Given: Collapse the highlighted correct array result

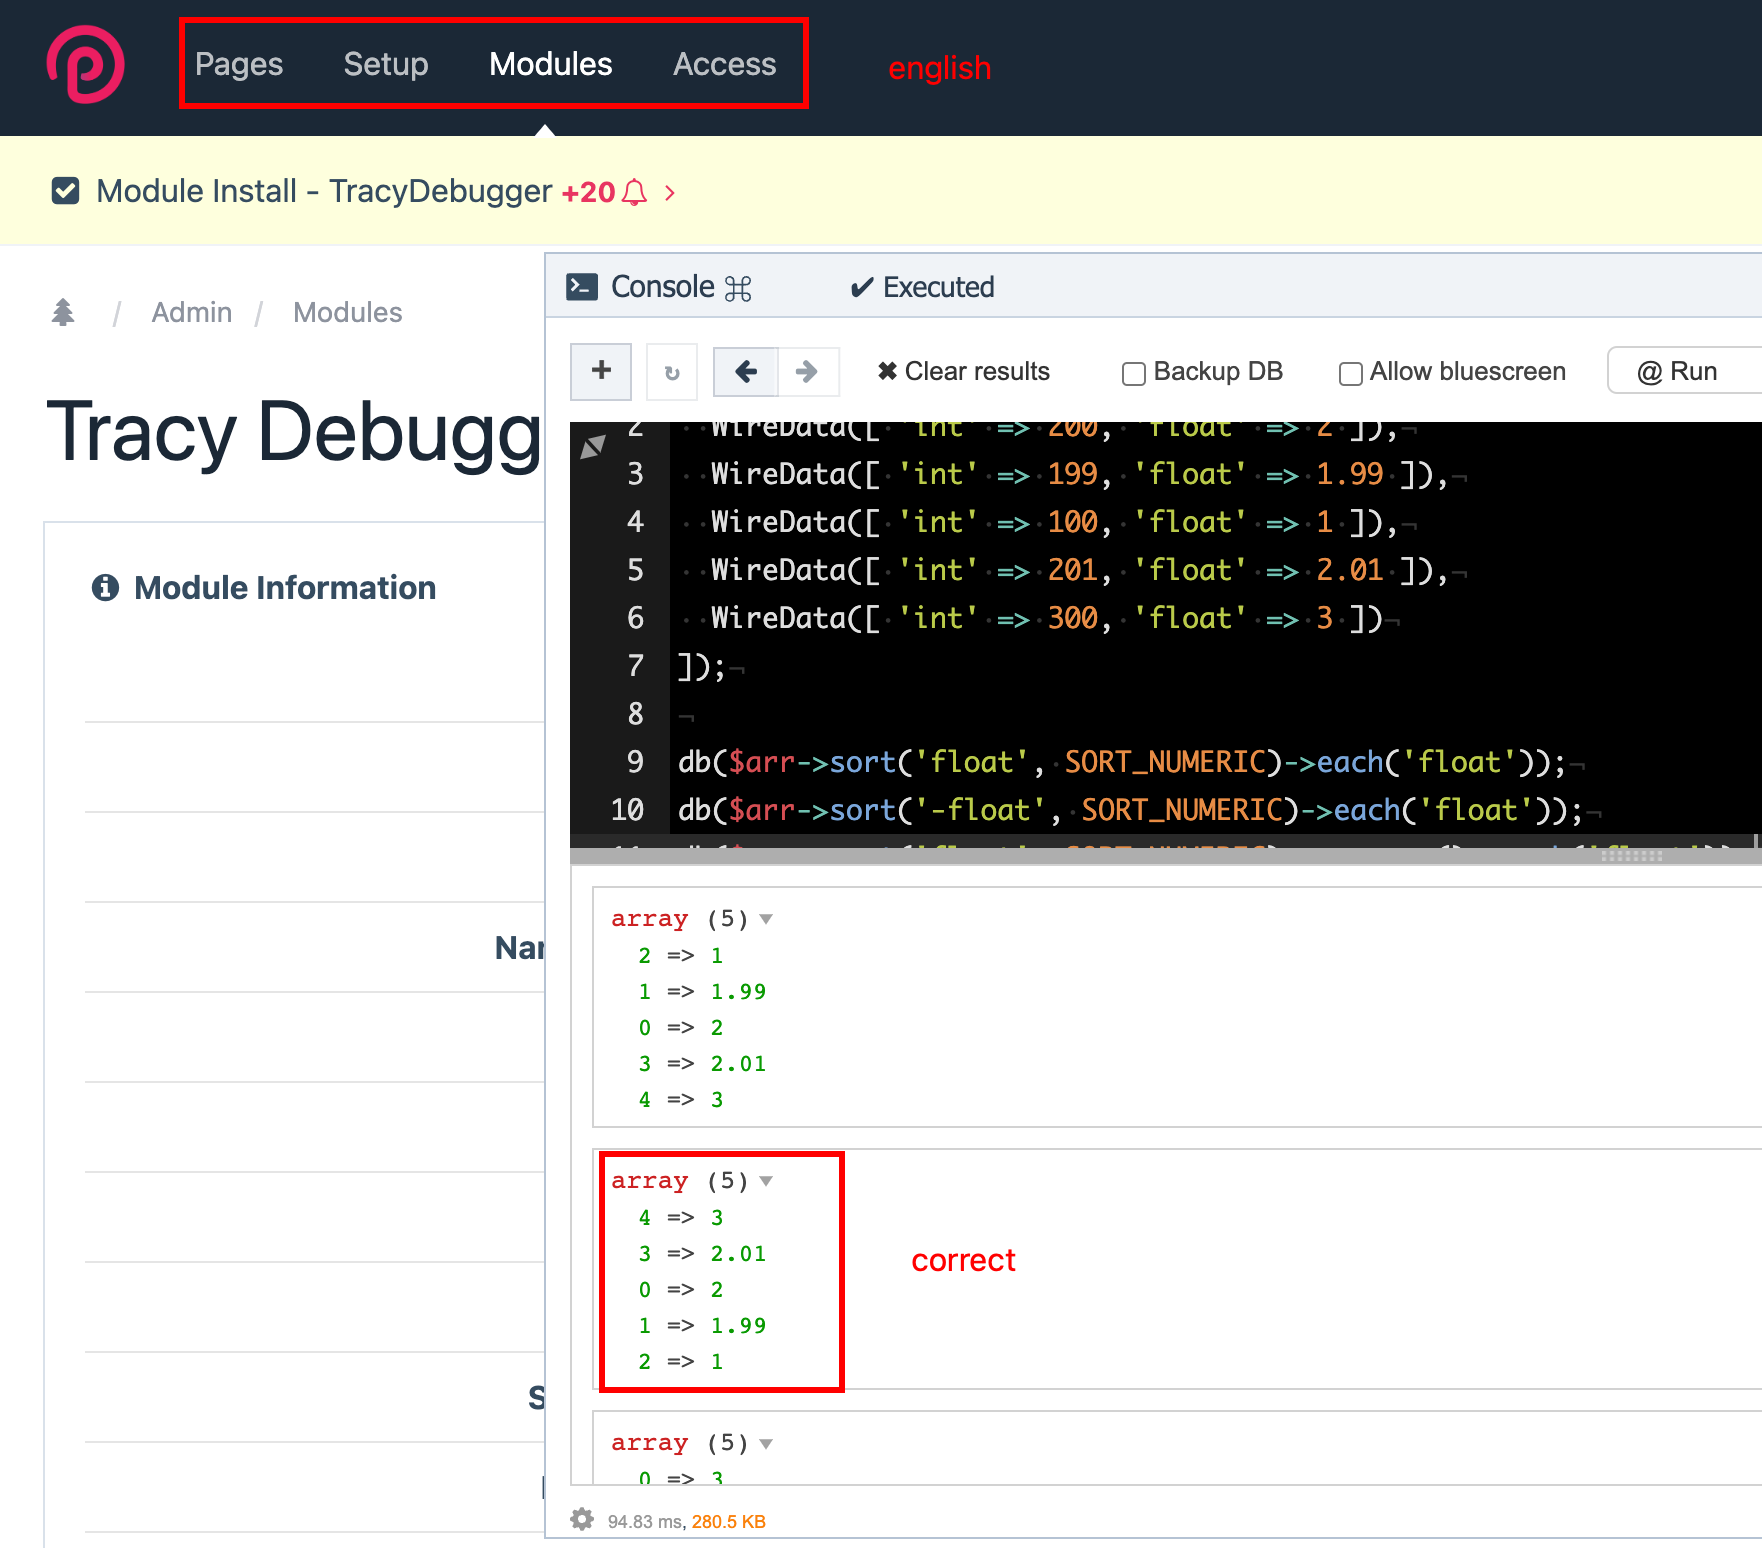Looking at the screenshot, I should (x=766, y=1181).
